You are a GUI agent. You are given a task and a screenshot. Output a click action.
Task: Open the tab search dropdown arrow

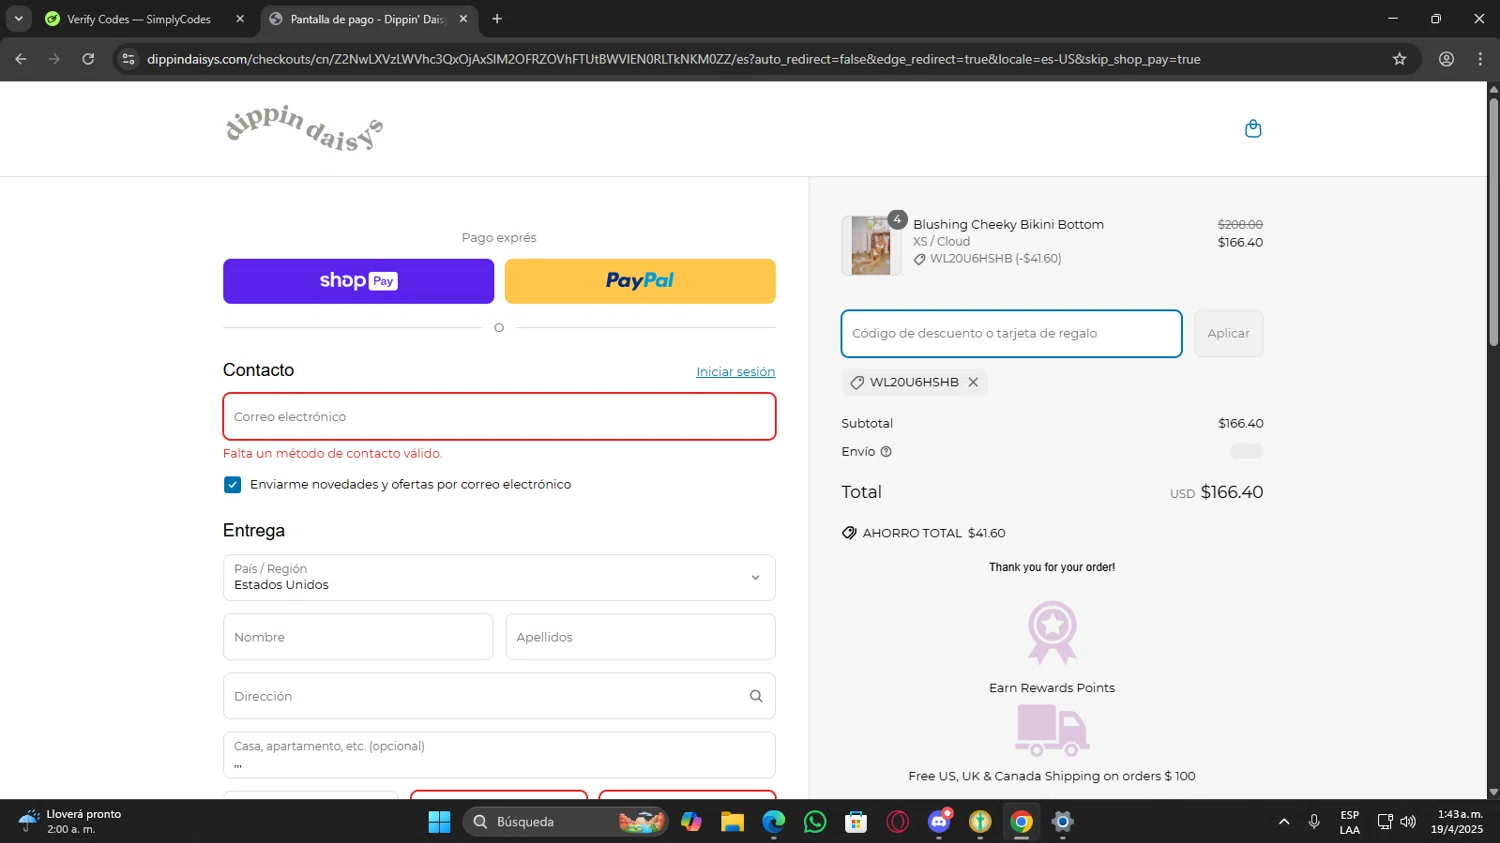click(18, 19)
